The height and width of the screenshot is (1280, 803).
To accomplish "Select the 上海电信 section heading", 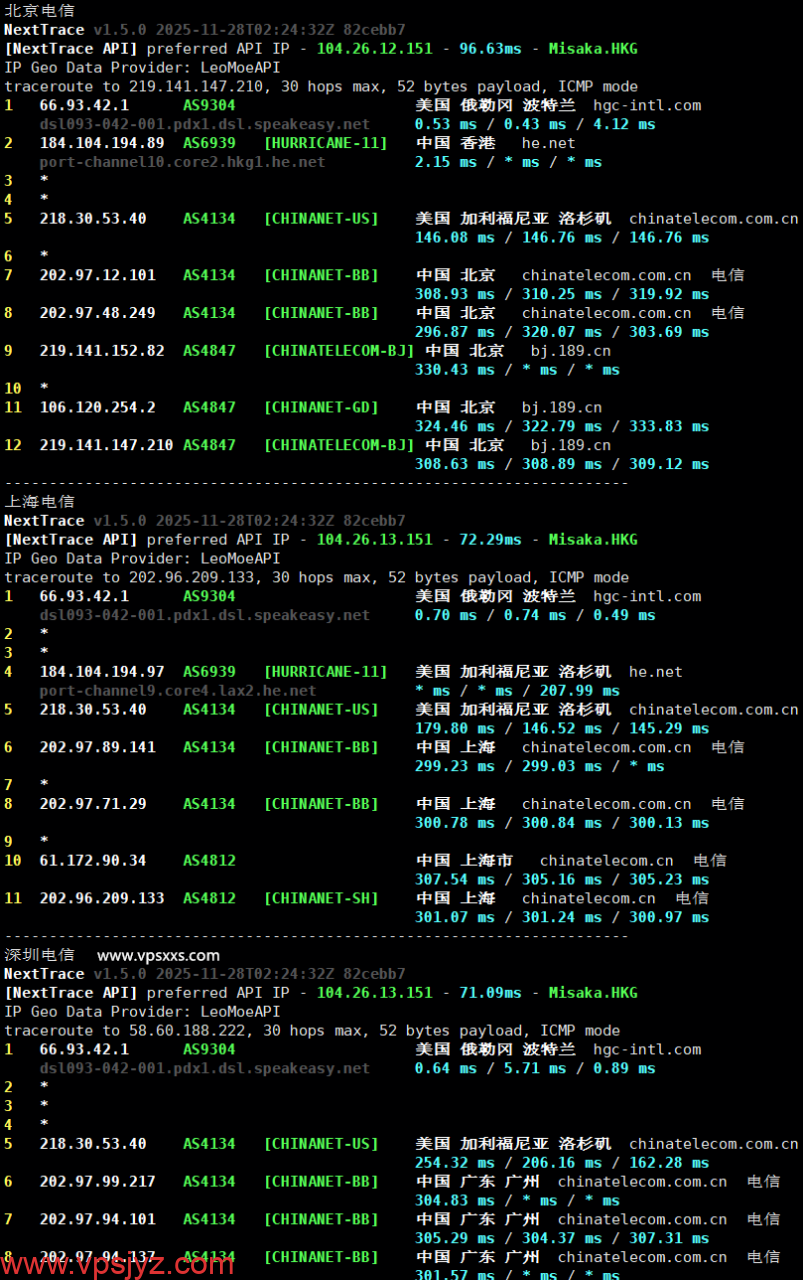I will 39,502.
